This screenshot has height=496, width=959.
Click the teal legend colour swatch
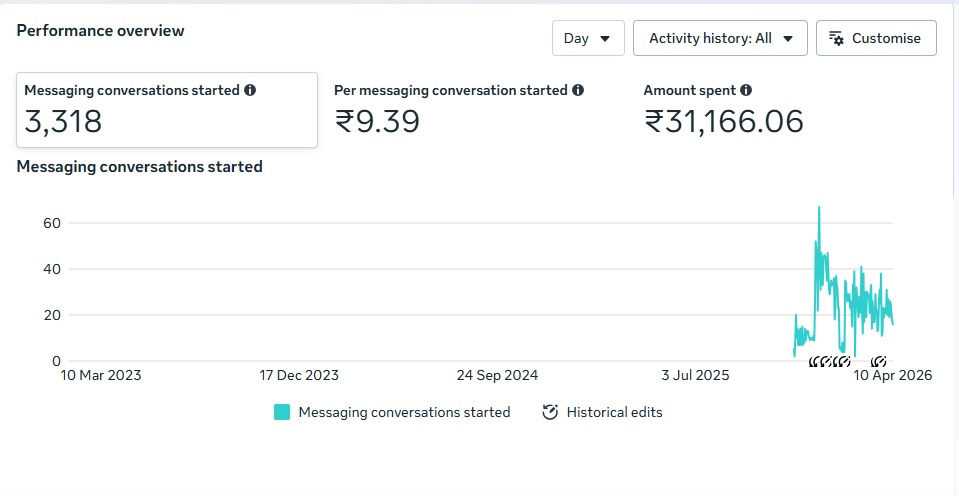coord(282,412)
